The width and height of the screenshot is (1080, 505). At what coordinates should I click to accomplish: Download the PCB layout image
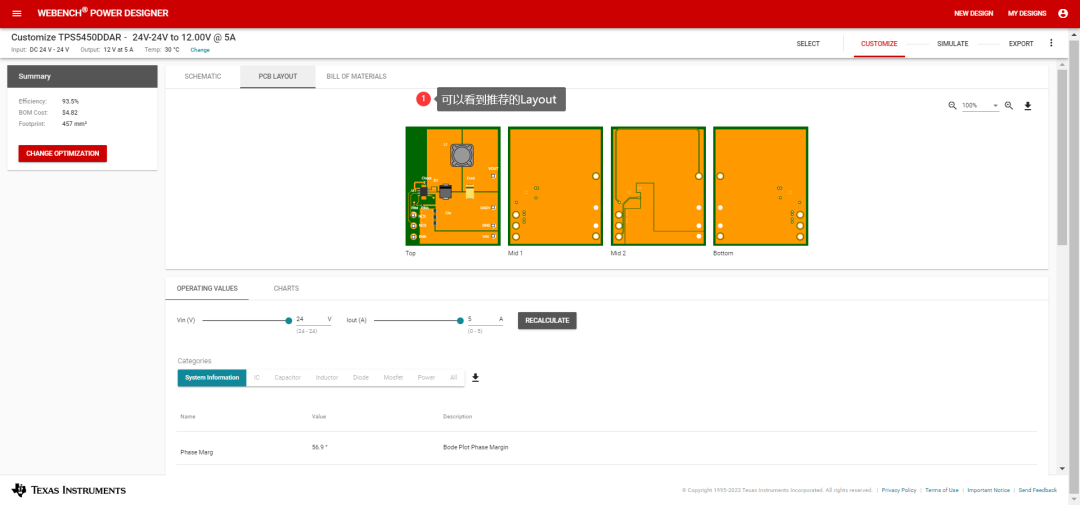(1028, 106)
